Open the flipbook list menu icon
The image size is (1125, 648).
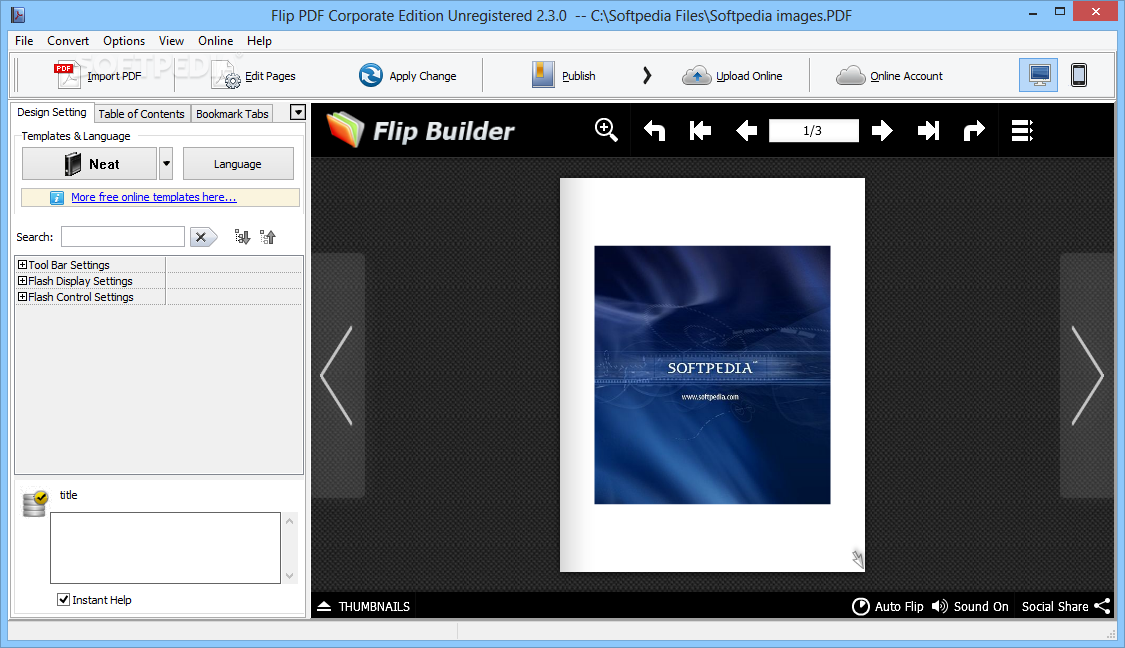(1022, 131)
